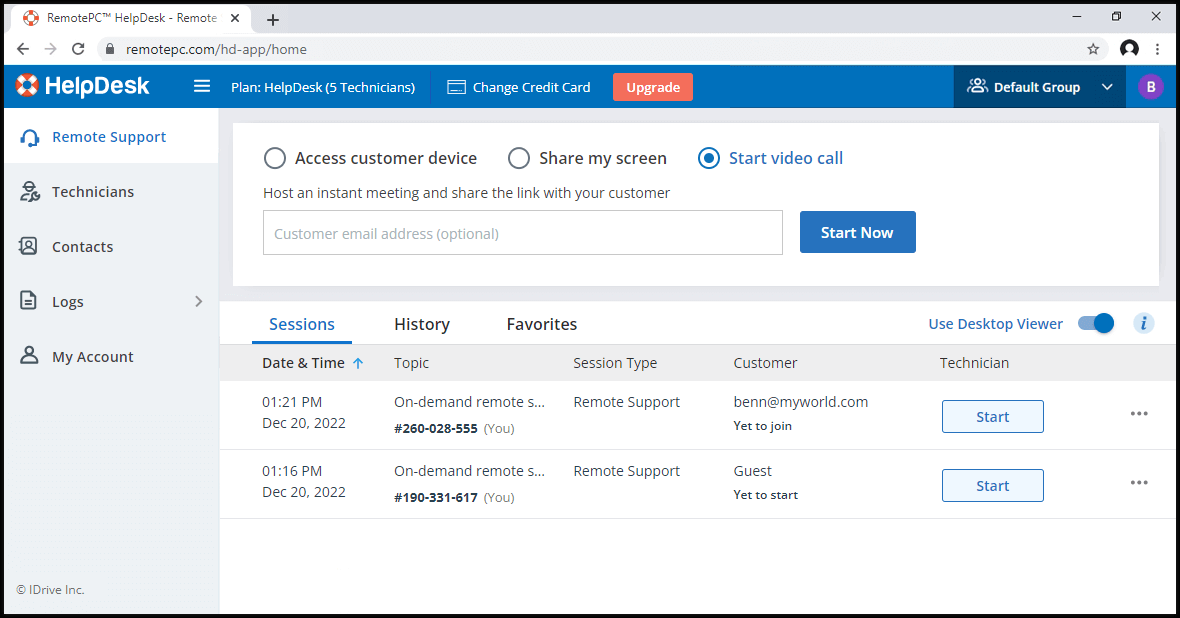
Task: Click the orange Upgrade button
Action: coord(652,87)
